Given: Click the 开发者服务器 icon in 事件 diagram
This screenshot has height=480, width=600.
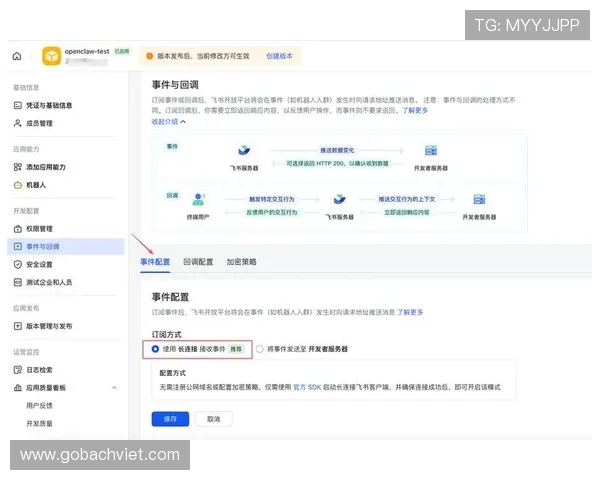Looking at the screenshot, I should [x=431, y=150].
